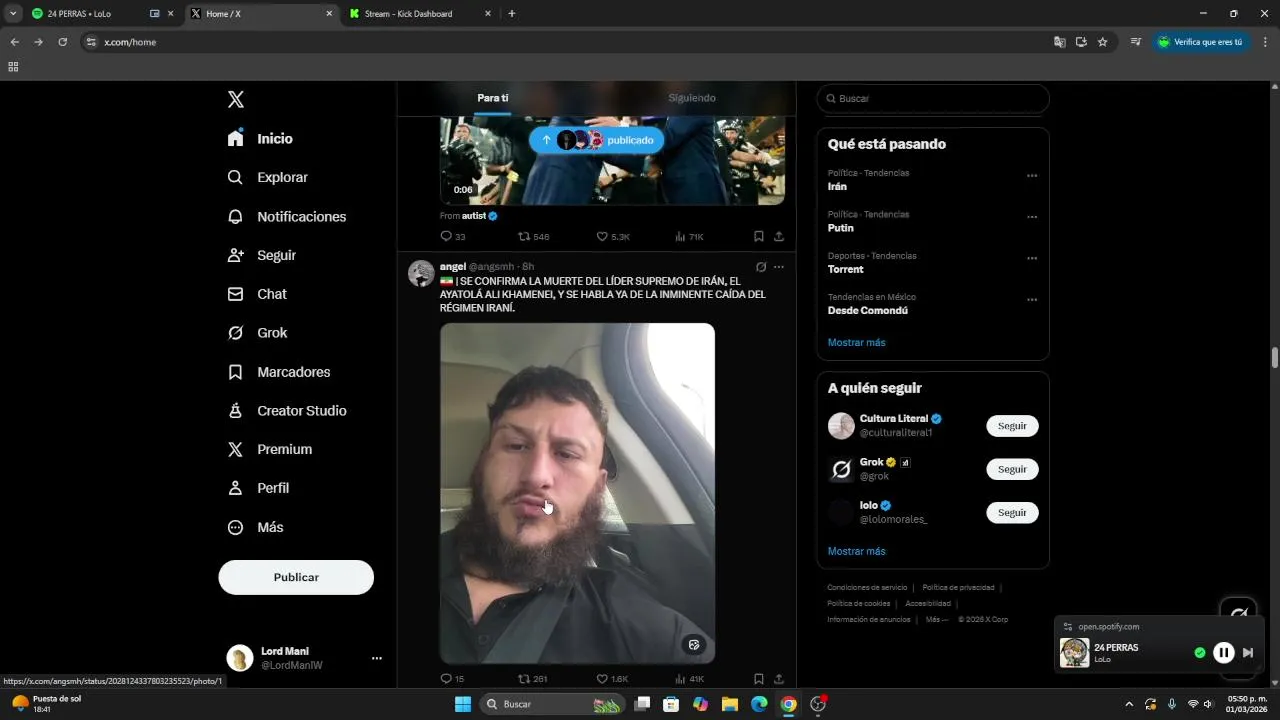
Task: Click the Premium X icon in sidebar
Action: click(x=235, y=449)
